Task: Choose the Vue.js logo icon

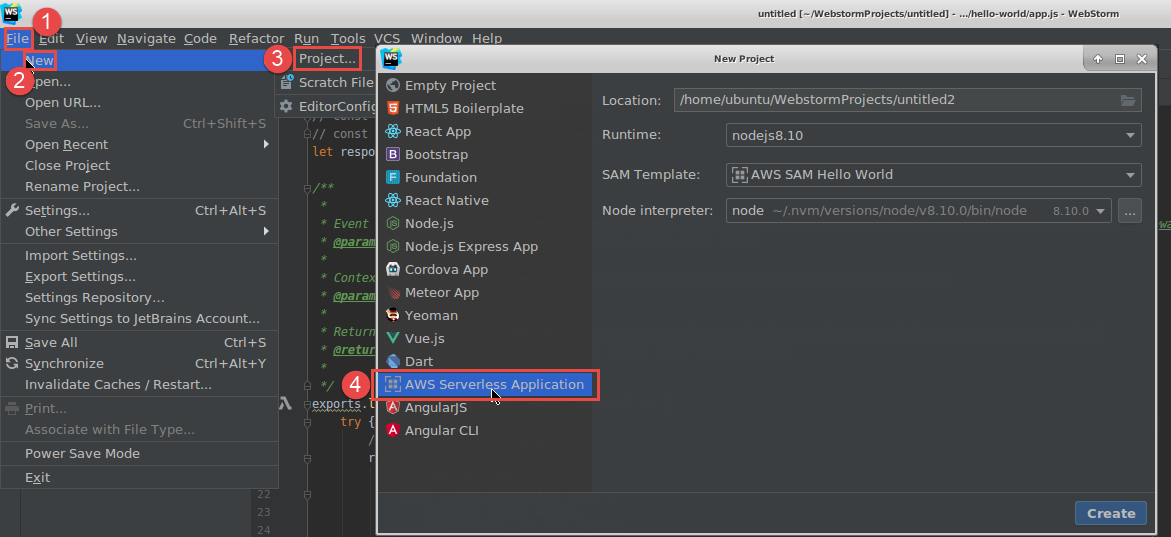Action: (393, 339)
